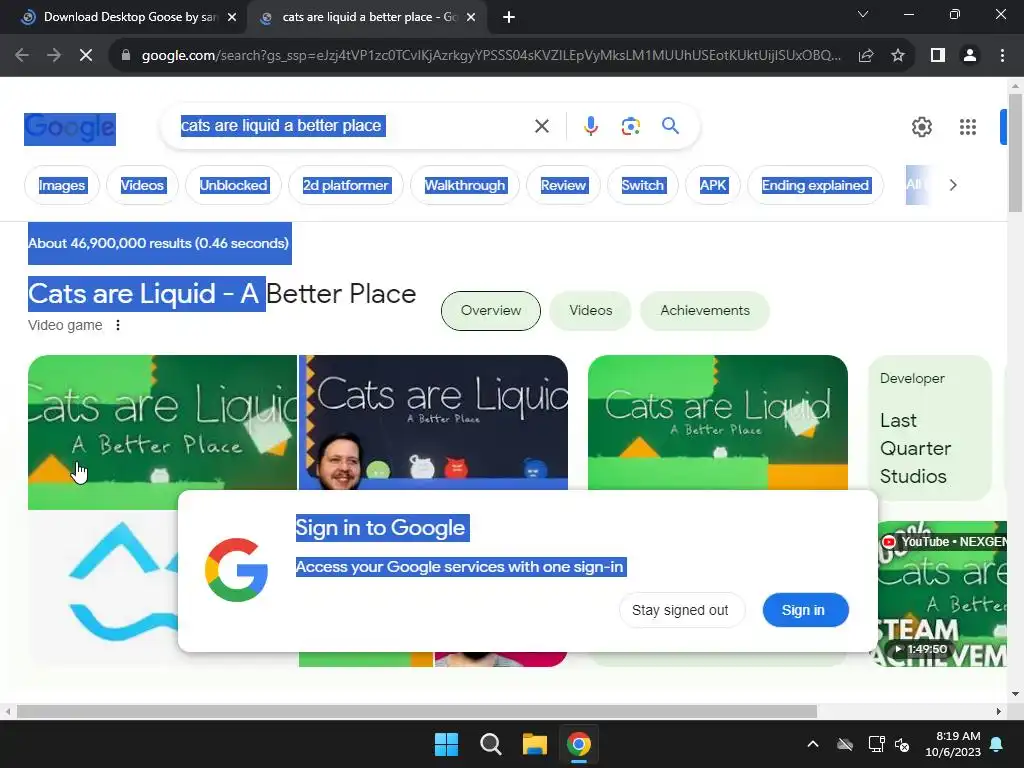Bookmark this page with the star icon

(x=898, y=56)
